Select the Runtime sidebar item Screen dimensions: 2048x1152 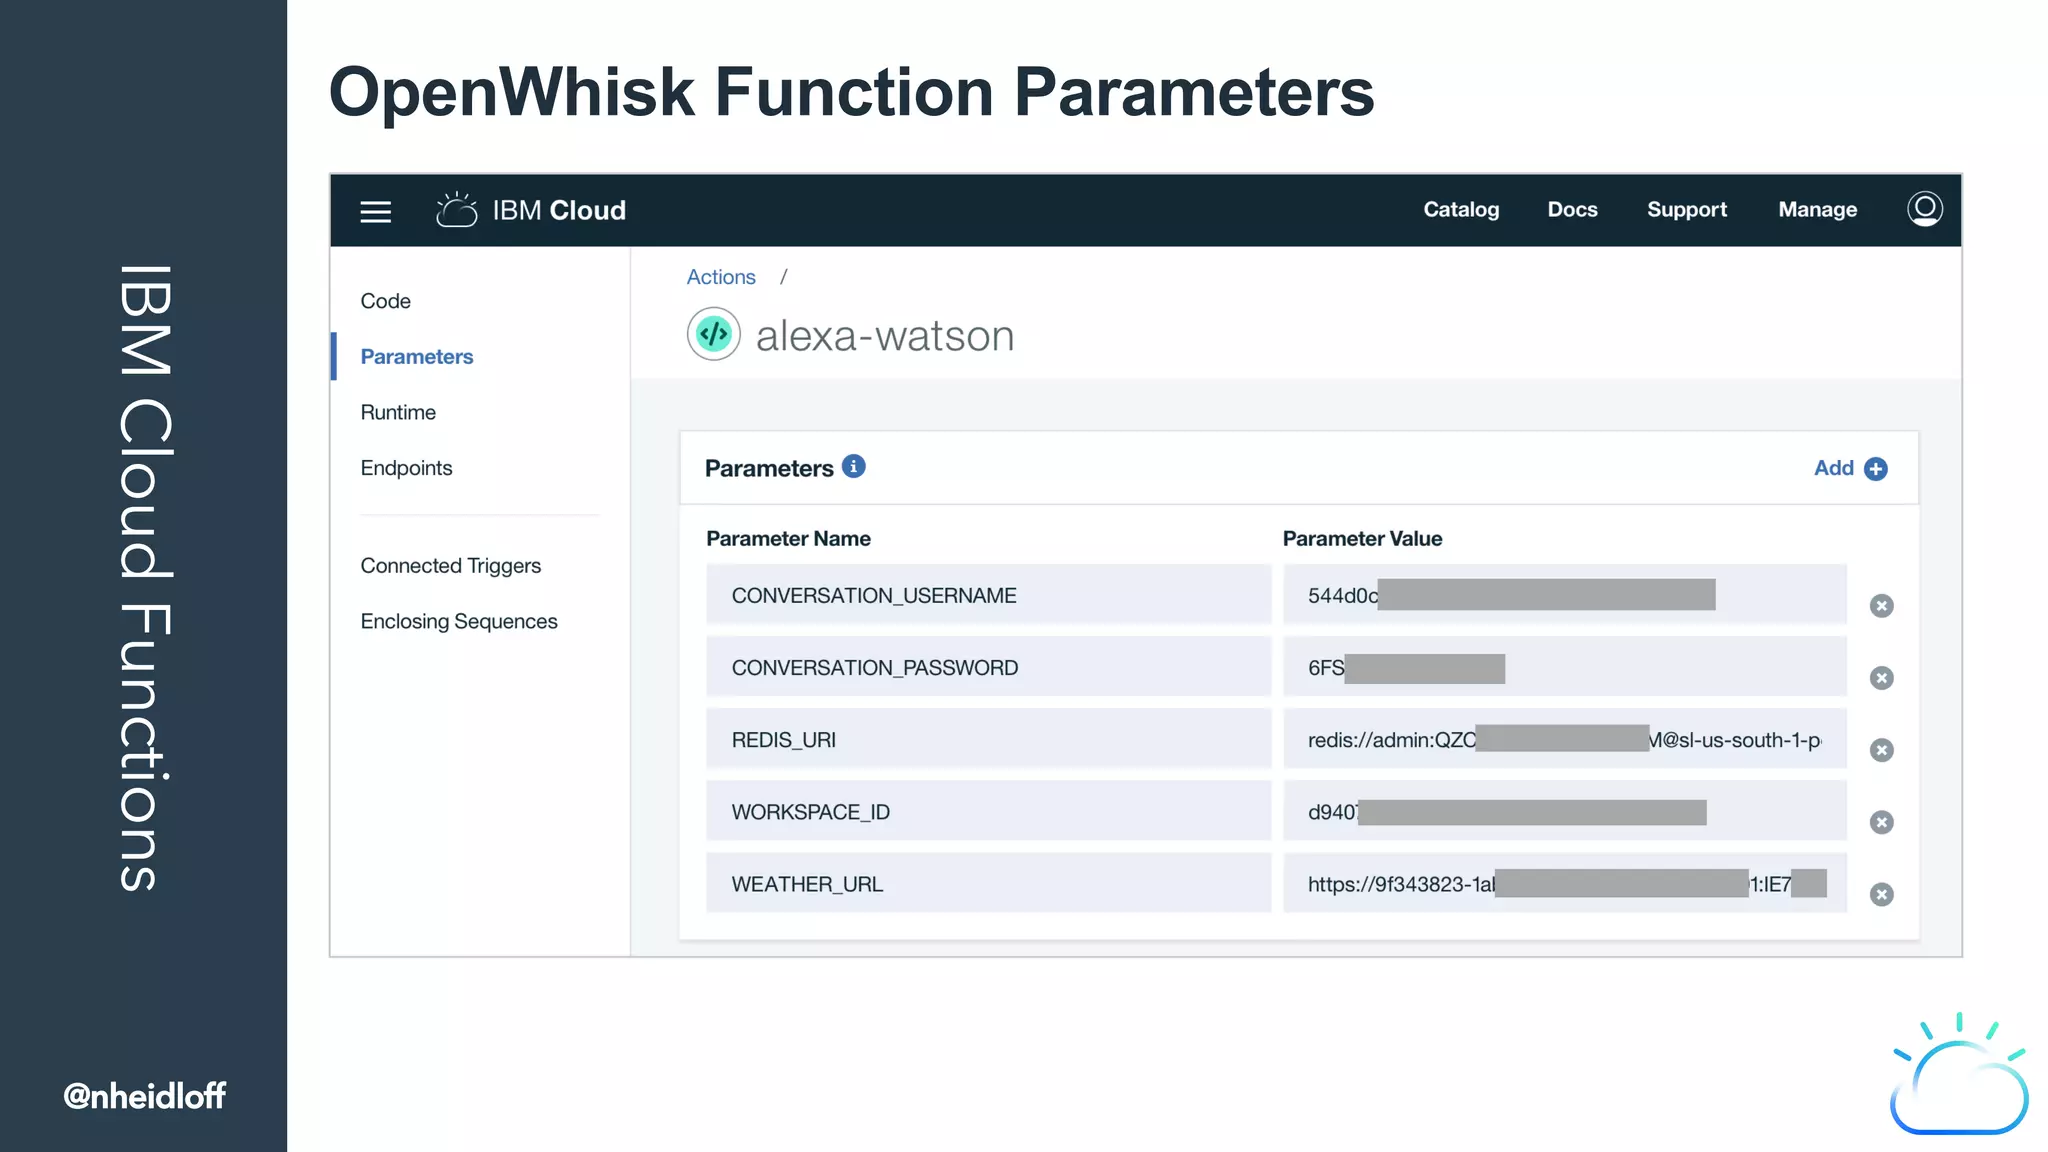tap(398, 412)
